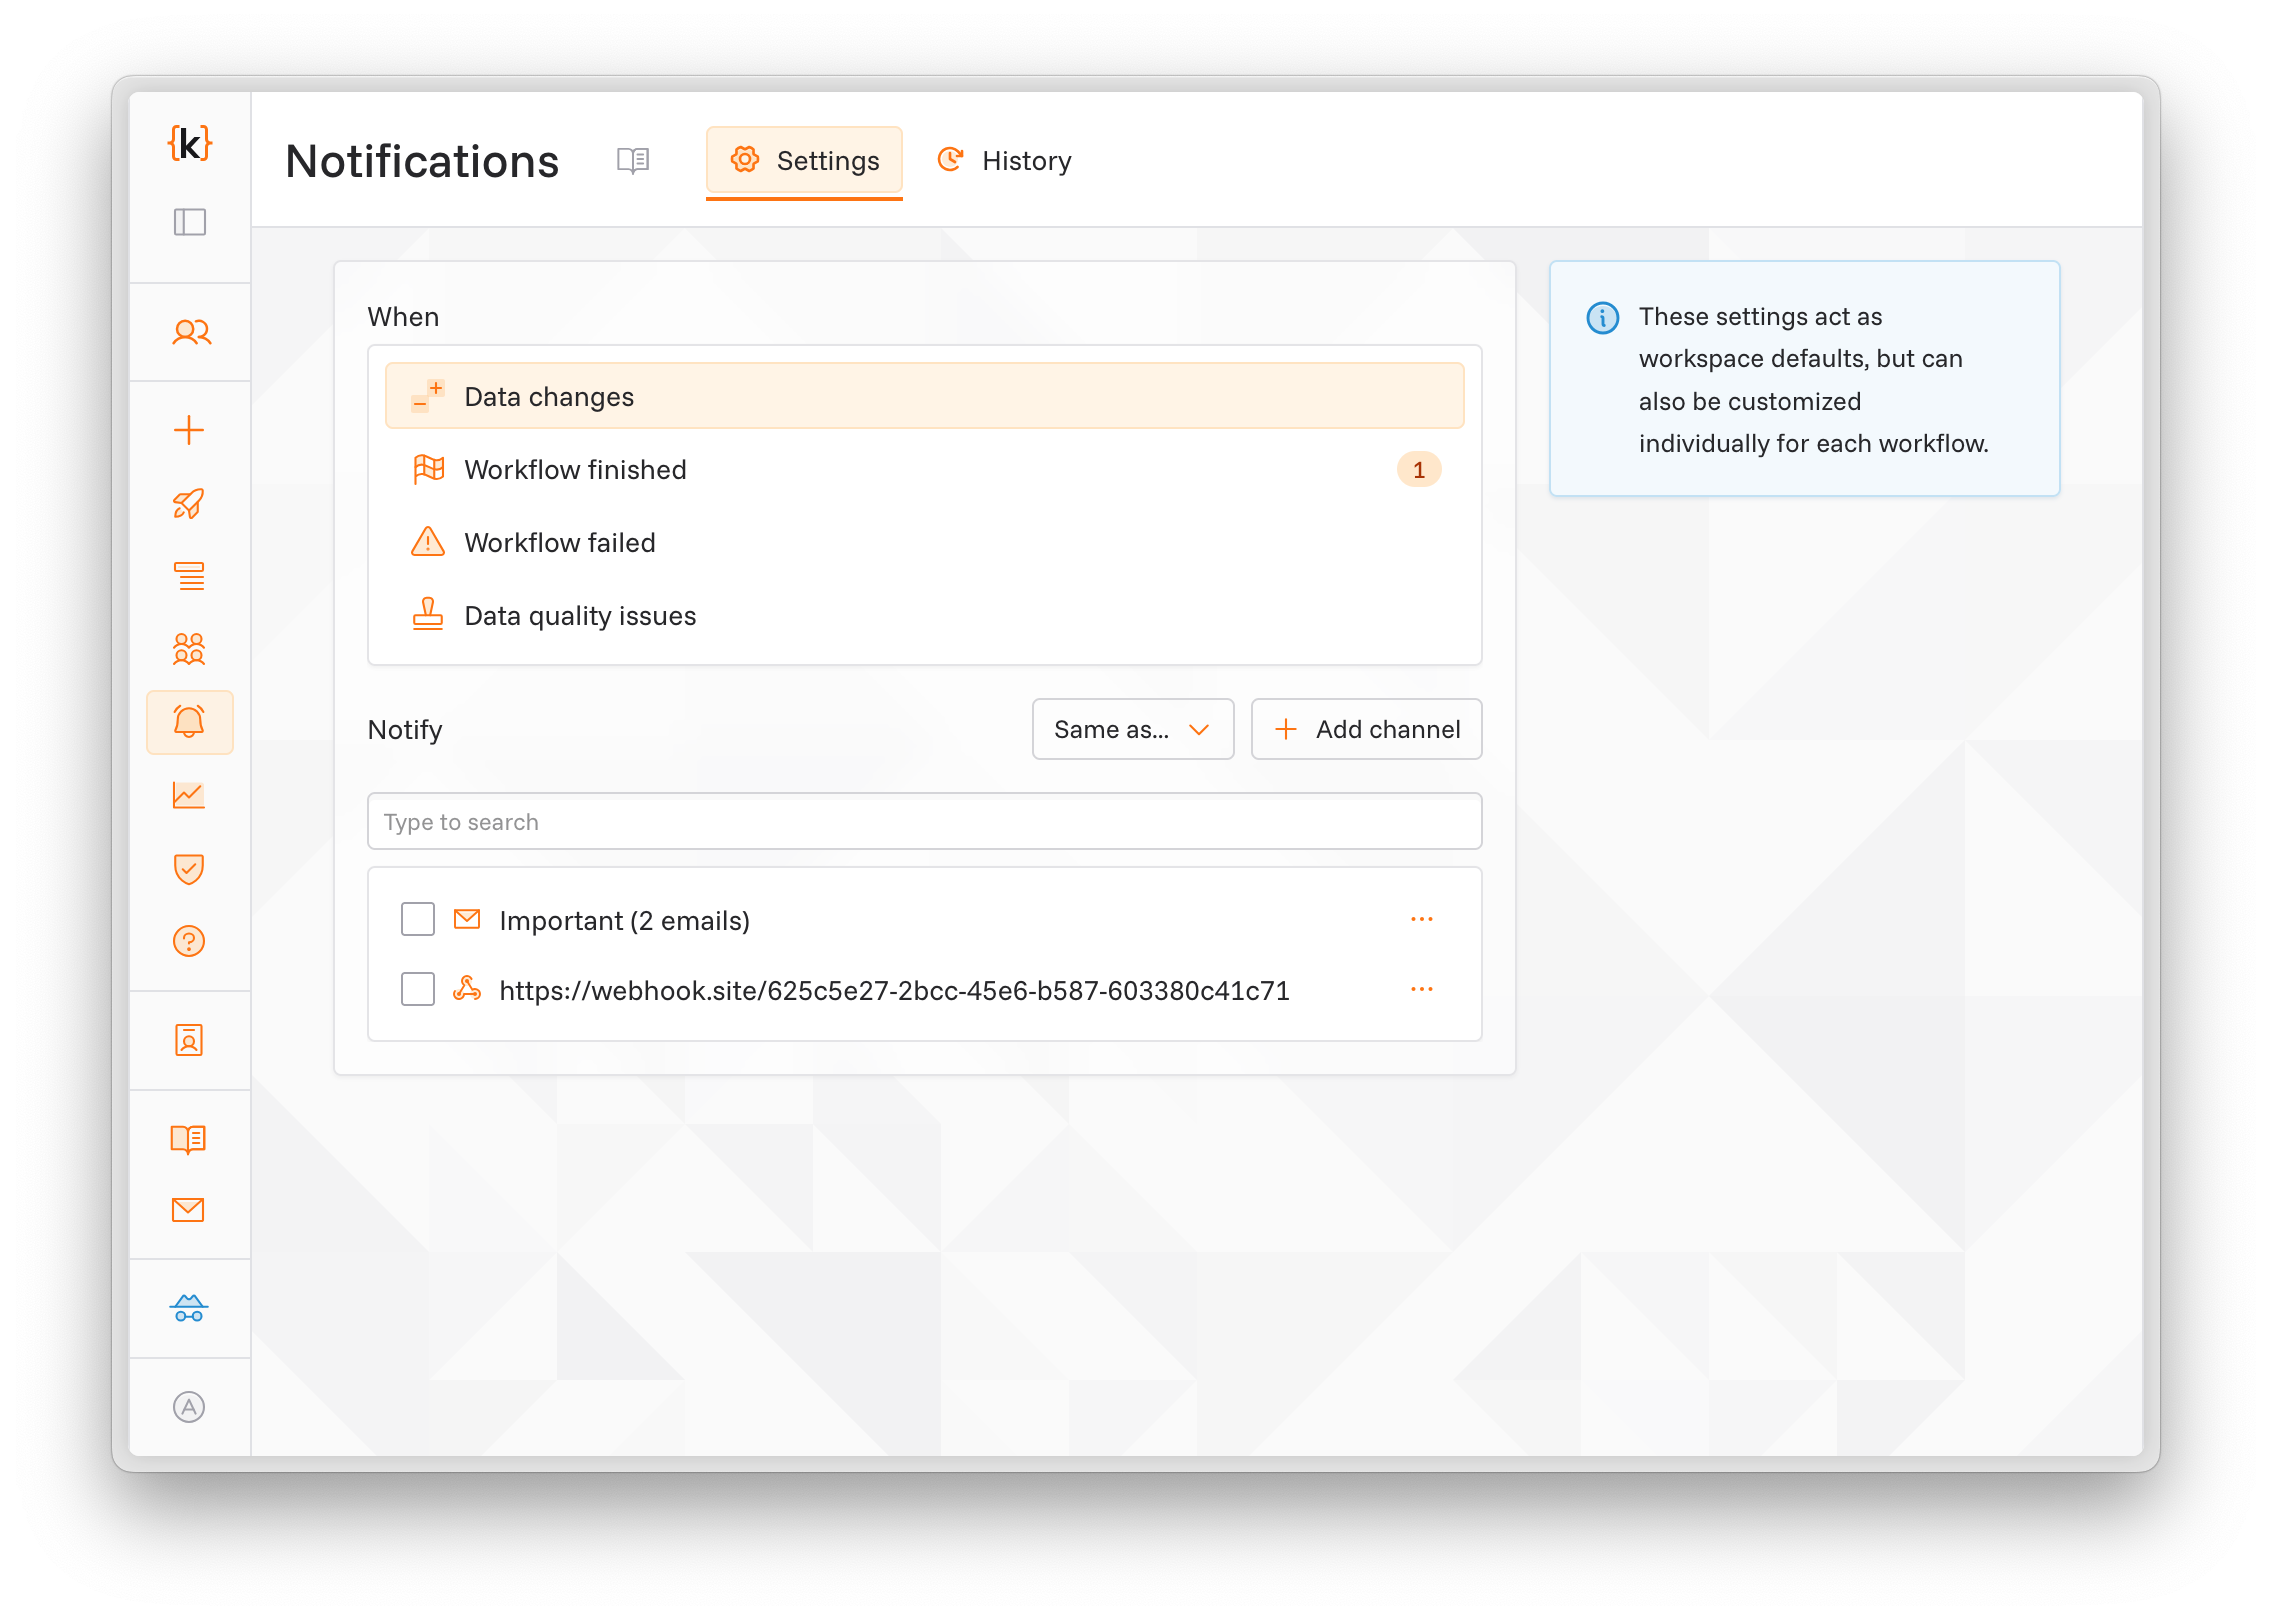Viewport: 2272px width, 1620px height.
Task: Open the shield checkmark icon in sidebar
Action: [x=189, y=869]
